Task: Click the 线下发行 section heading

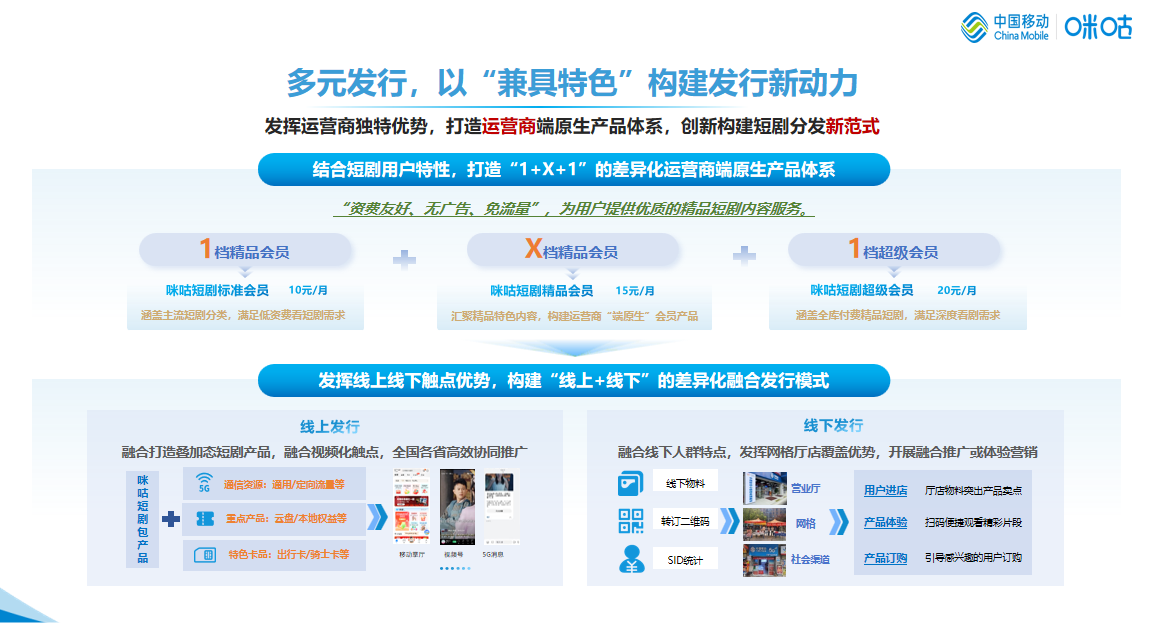Action: click(833, 425)
